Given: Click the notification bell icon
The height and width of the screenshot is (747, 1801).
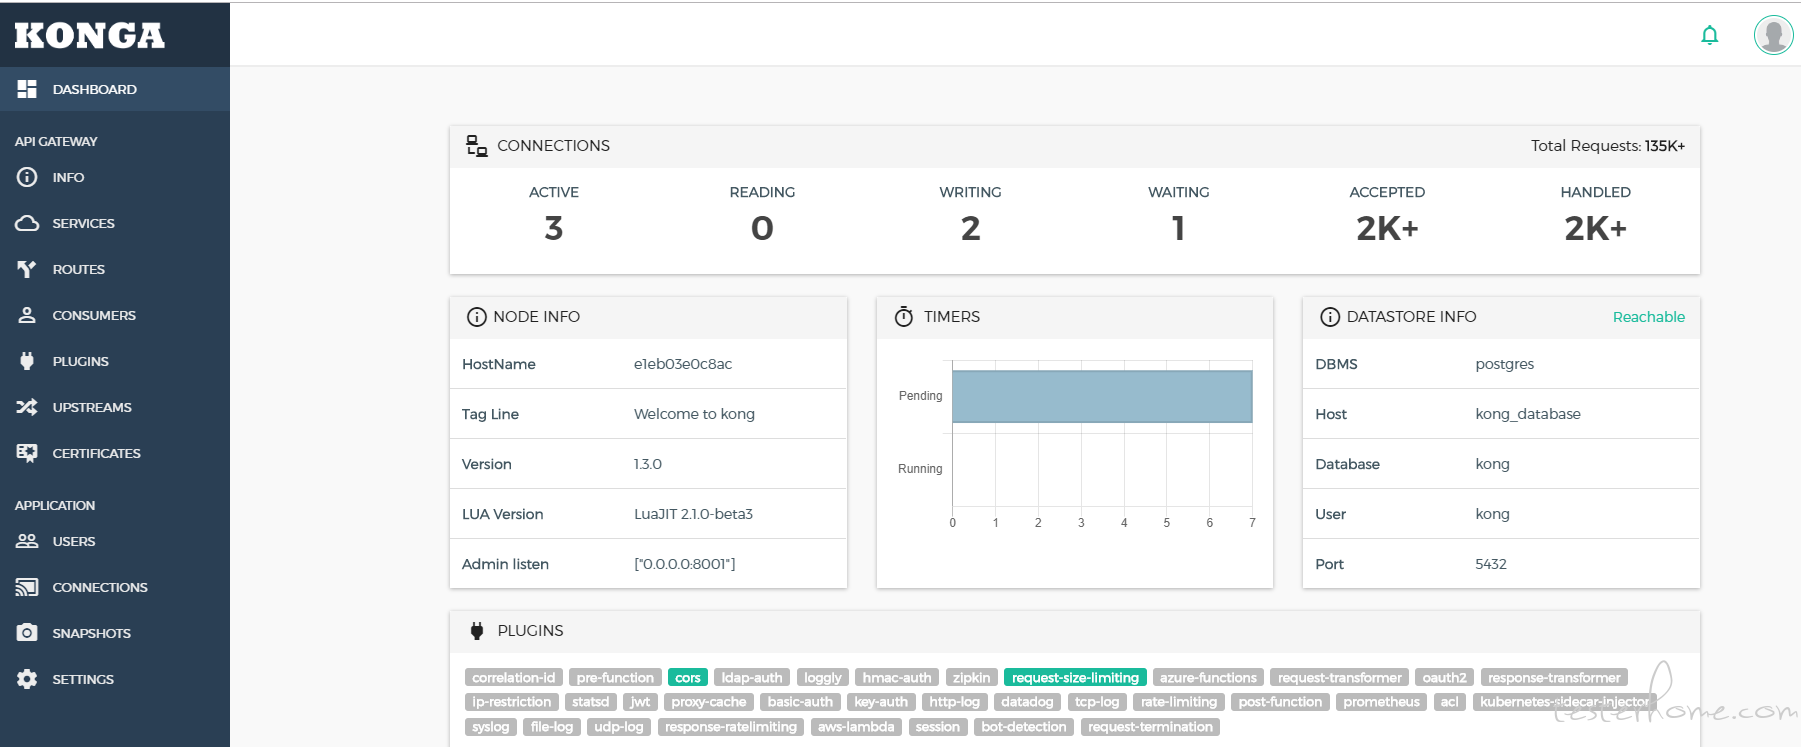Looking at the screenshot, I should coord(1710,35).
